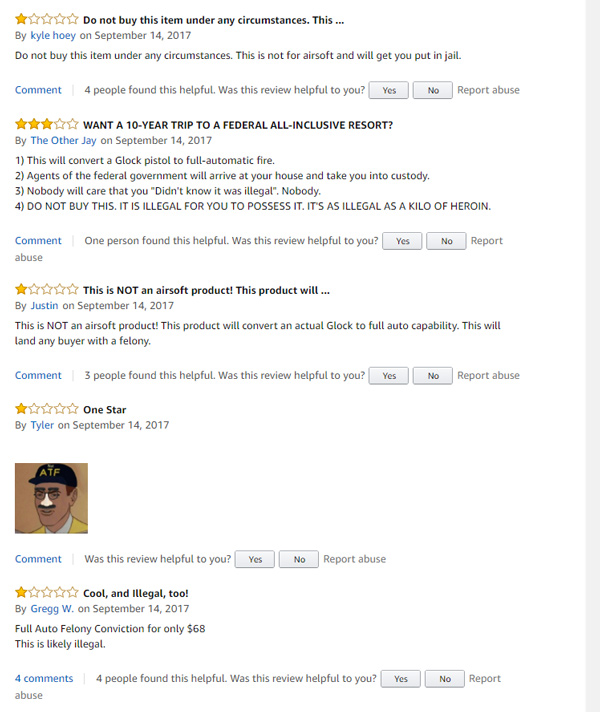The width and height of the screenshot is (600, 712).
Task: Click No on Tyler's review
Action: pos(298,559)
